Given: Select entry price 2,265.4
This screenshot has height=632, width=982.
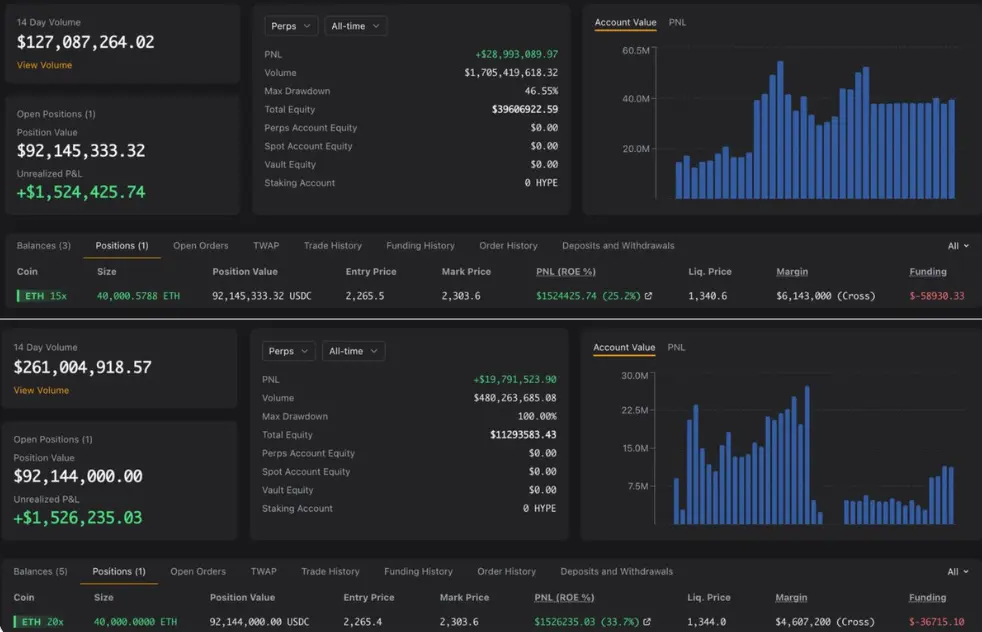Looking at the screenshot, I should point(363,621).
